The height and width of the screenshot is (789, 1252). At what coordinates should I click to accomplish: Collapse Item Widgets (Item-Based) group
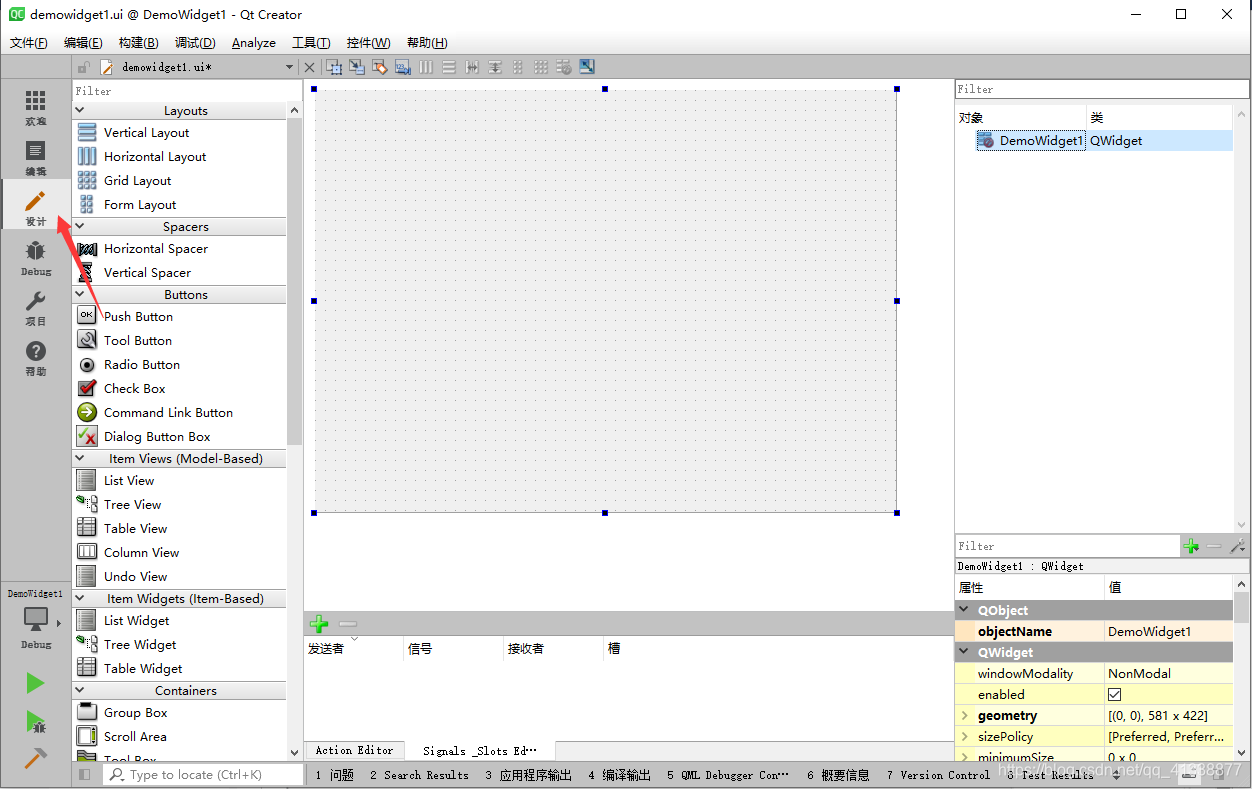pyautogui.click(x=80, y=598)
